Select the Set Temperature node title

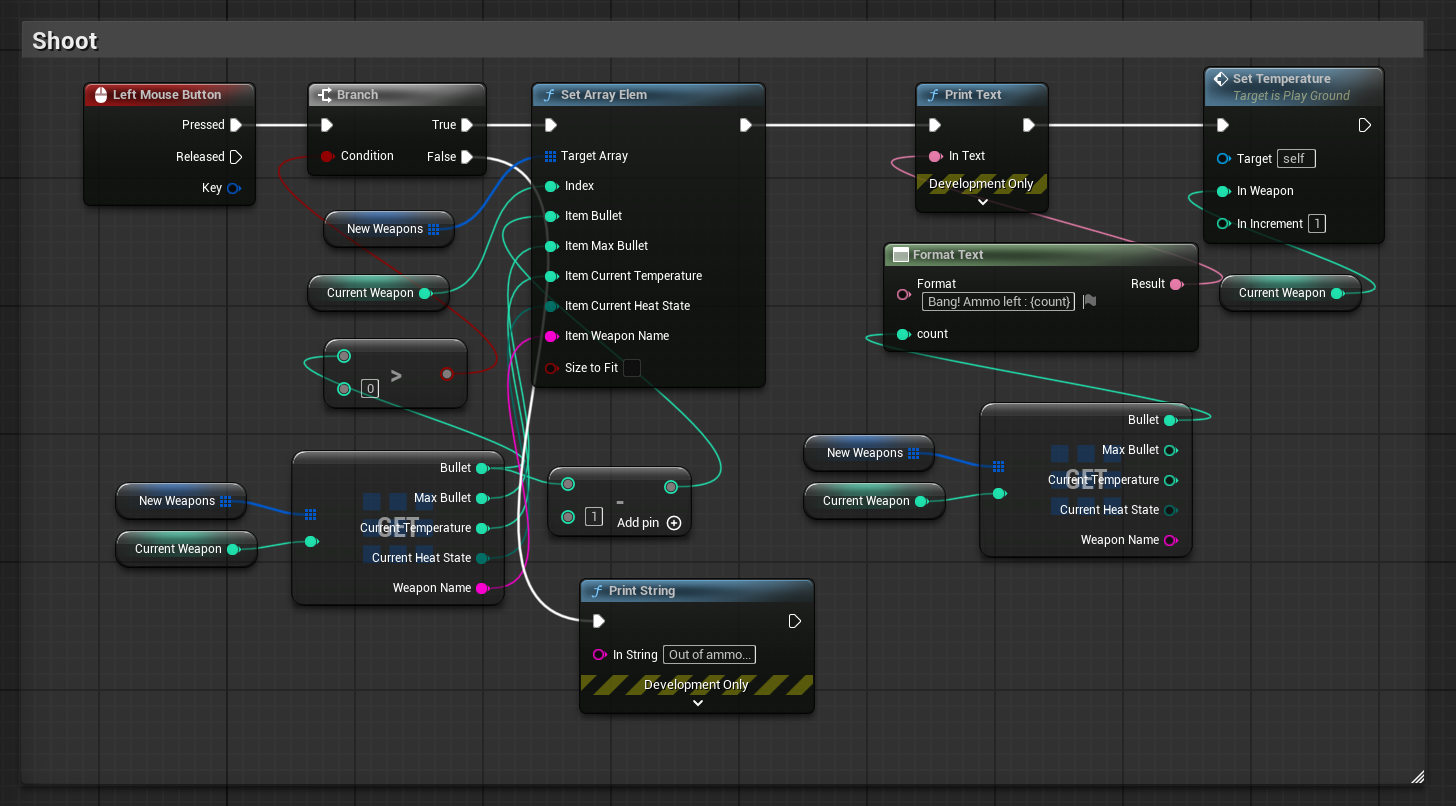pos(1282,79)
